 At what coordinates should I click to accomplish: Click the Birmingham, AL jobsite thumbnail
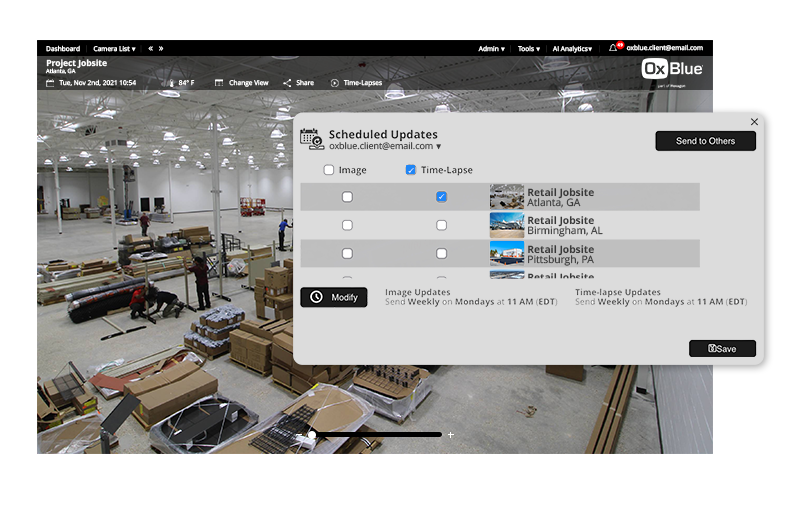(x=507, y=225)
